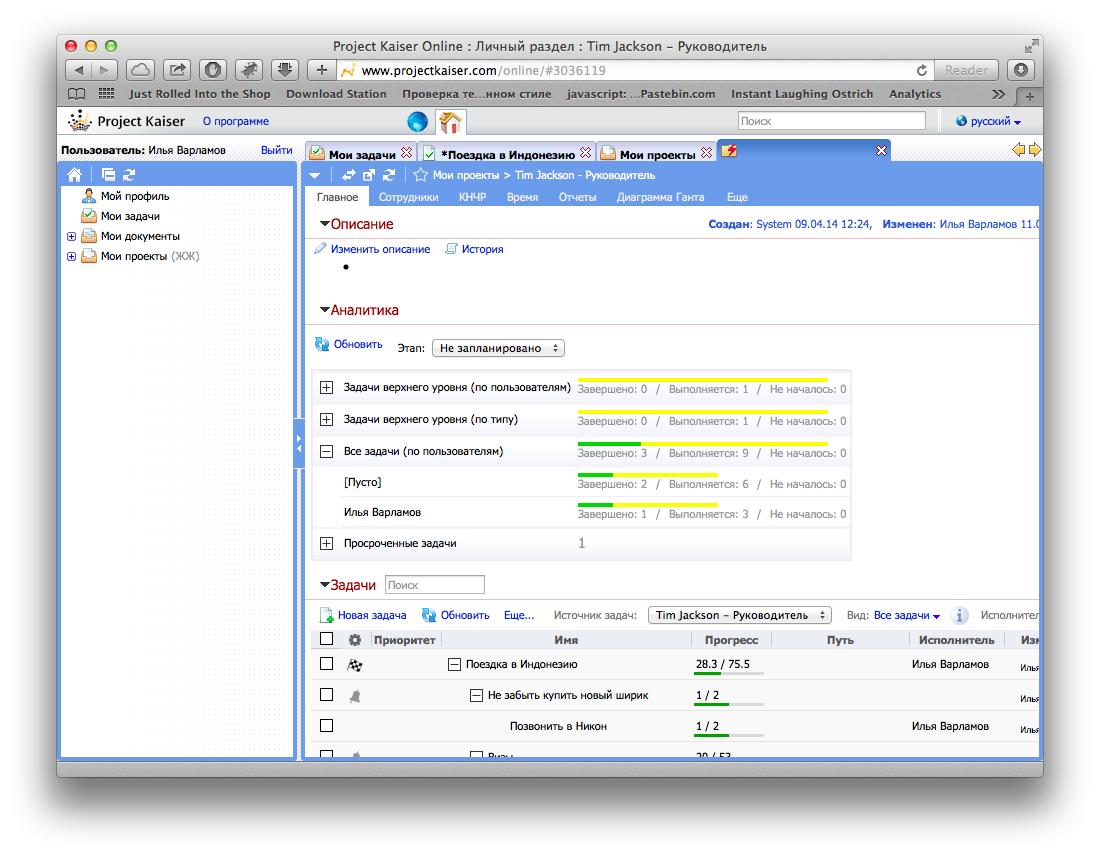The height and width of the screenshot is (856, 1100).
Task: Open project in new window icon
Action: coord(369,175)
